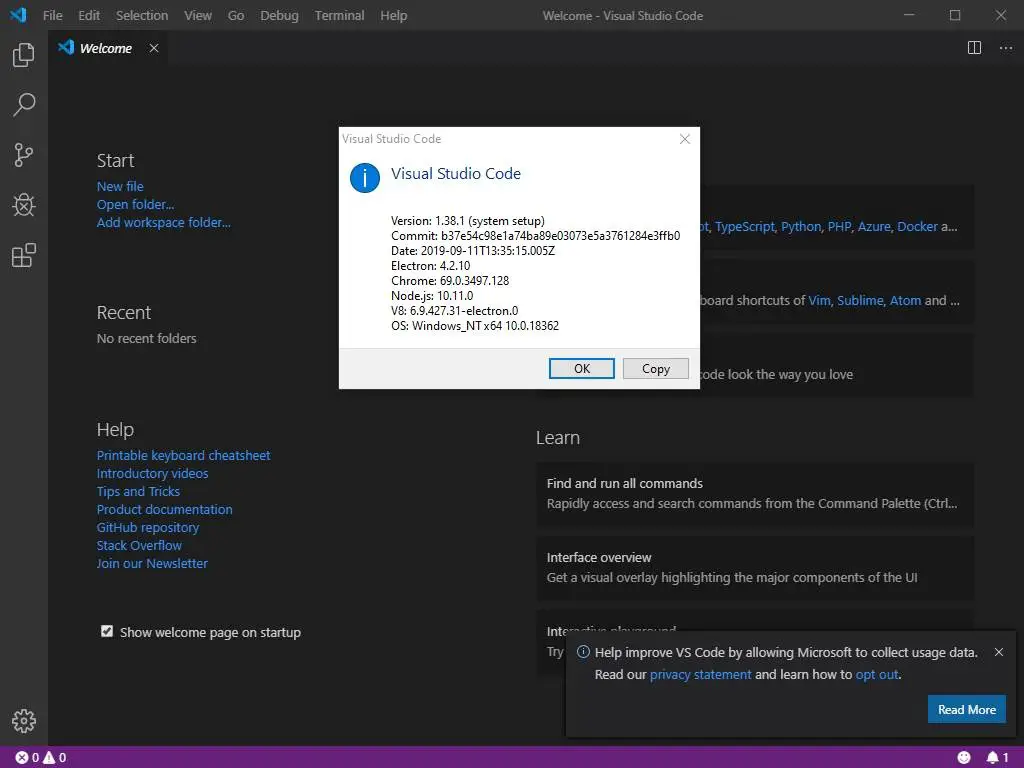Click the VS Code logo in title bar

(x=18, y=14)
